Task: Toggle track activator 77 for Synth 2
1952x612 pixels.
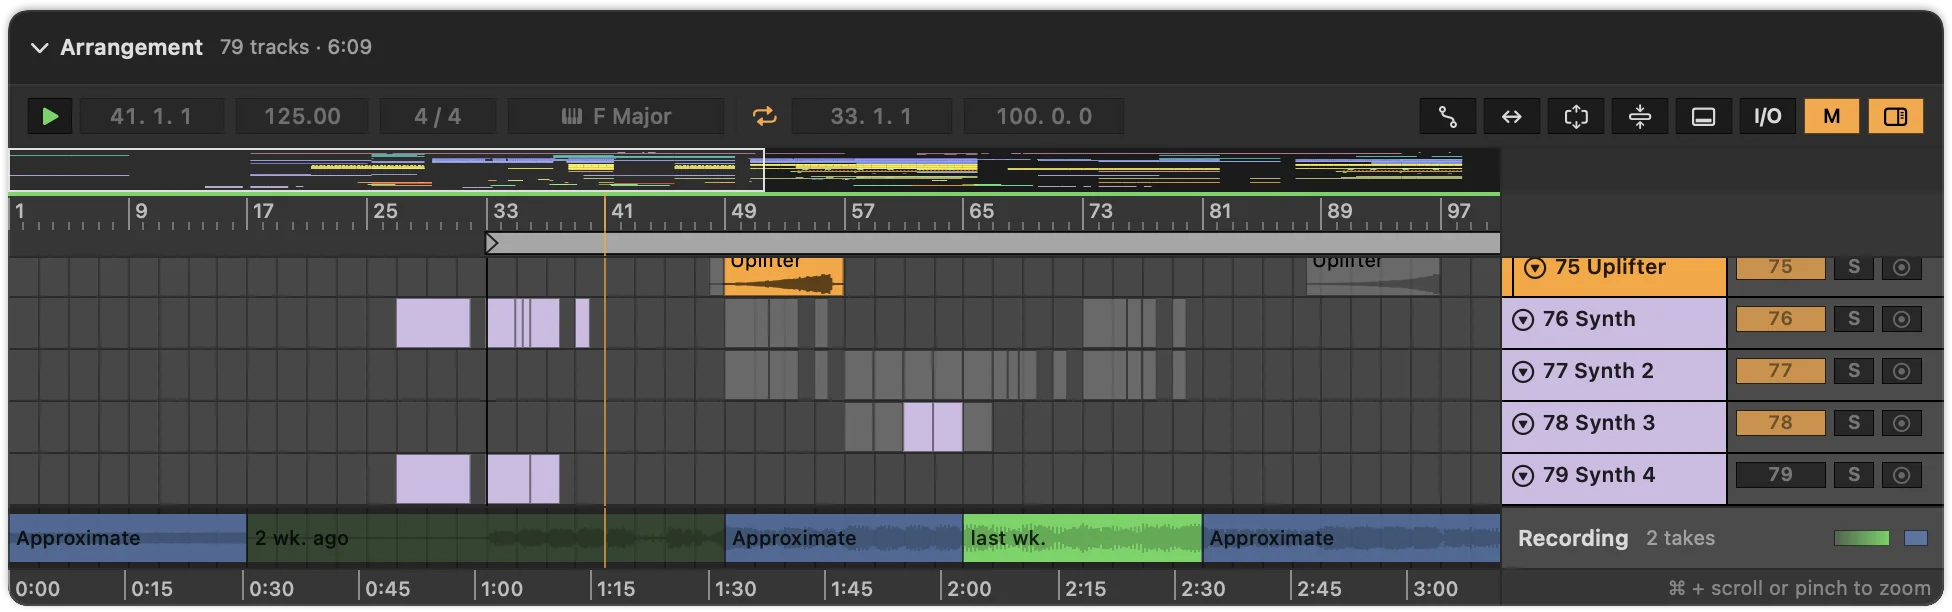Action: coord(1780,371)
